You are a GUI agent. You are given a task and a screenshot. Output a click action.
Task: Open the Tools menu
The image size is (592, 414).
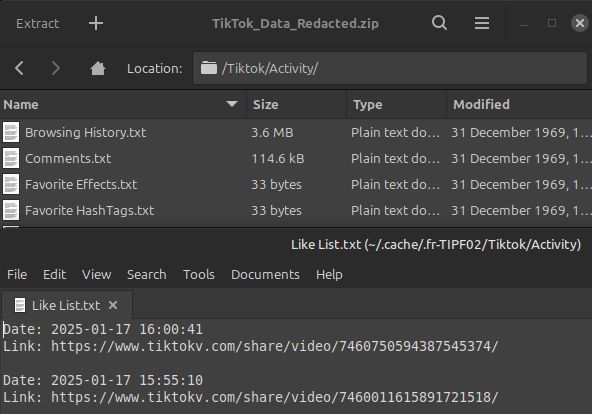point(199,274)
